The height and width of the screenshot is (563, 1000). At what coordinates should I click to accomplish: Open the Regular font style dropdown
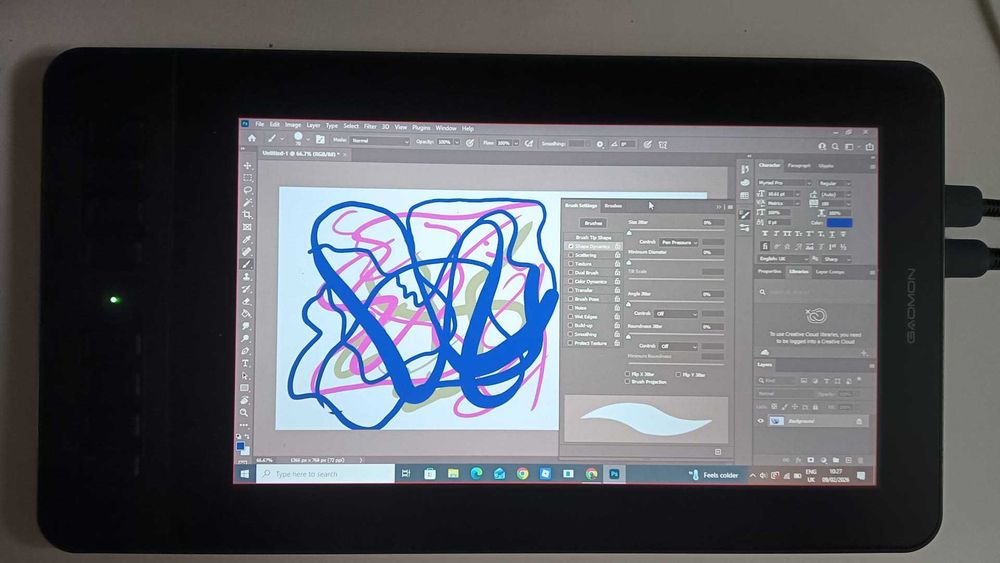(835, 184)
